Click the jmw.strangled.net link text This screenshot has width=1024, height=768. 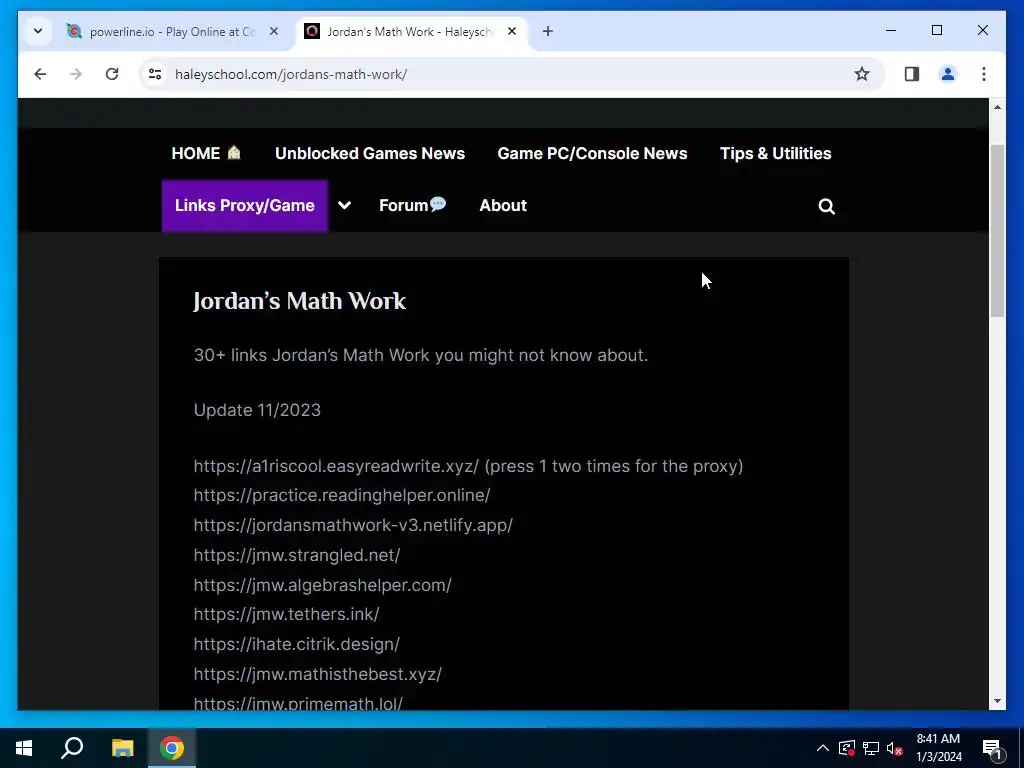point(297,556)
